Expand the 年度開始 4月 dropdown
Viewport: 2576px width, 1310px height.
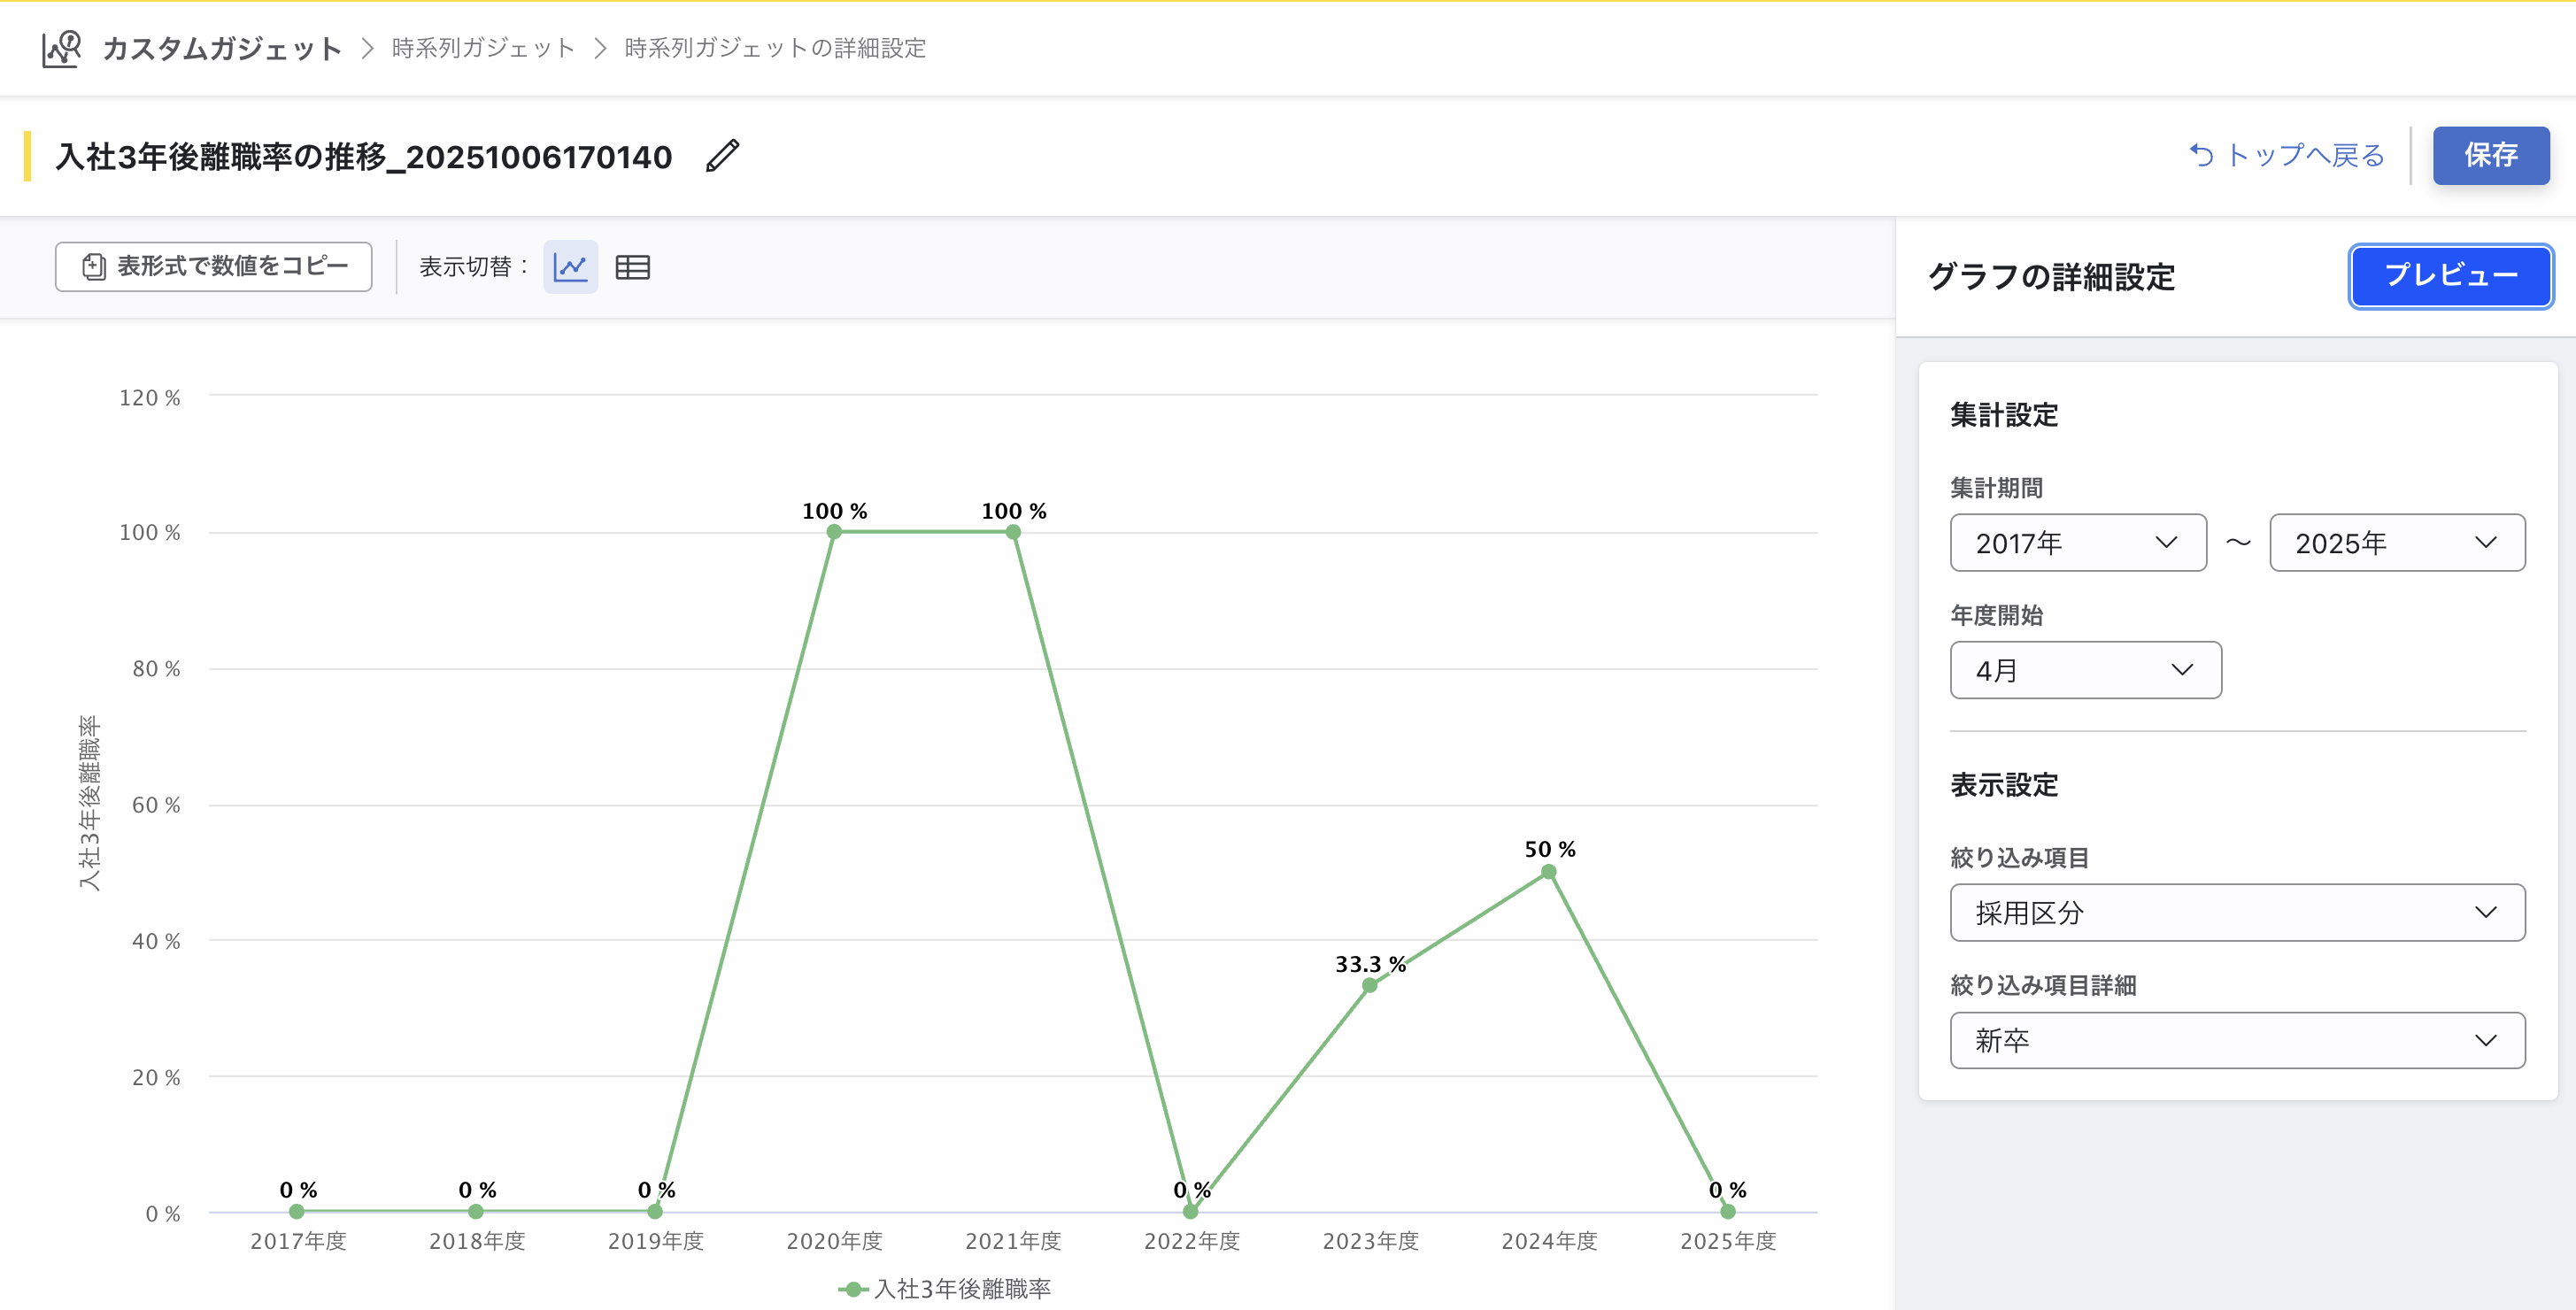tap(2085, 670)
